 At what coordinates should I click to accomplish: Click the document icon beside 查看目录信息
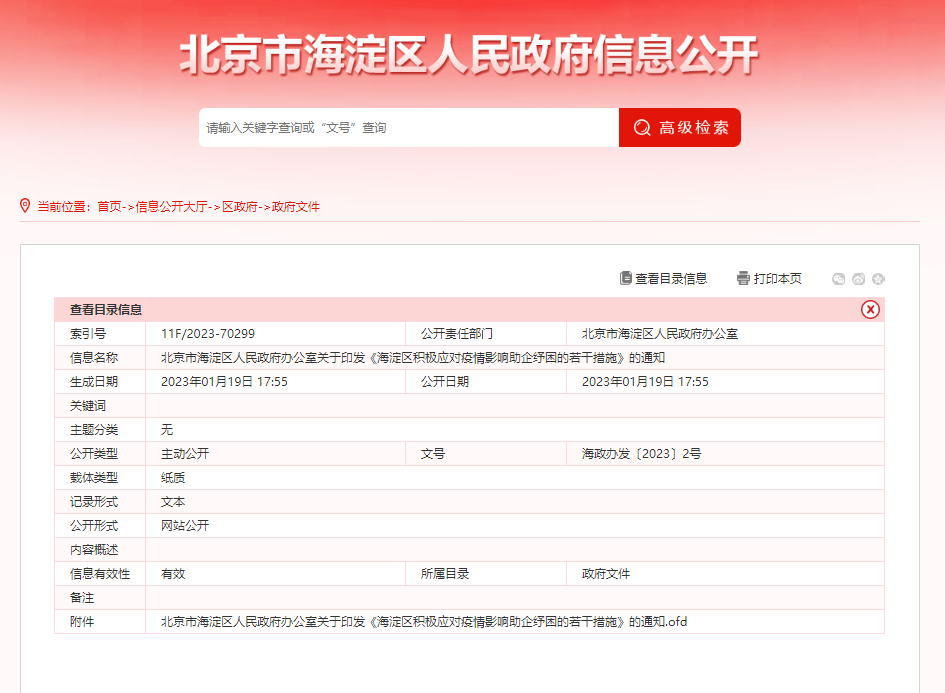click(626, 278)
